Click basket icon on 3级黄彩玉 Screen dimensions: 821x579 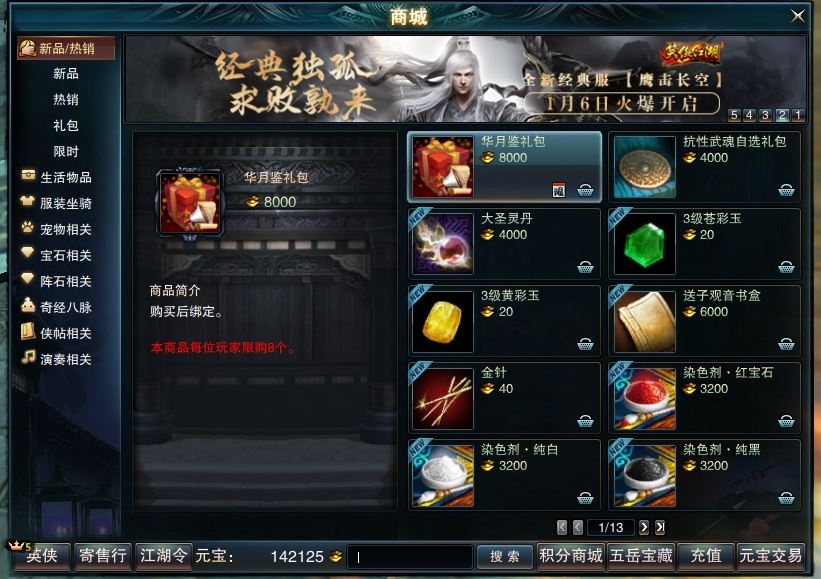[x=585, y=344]
